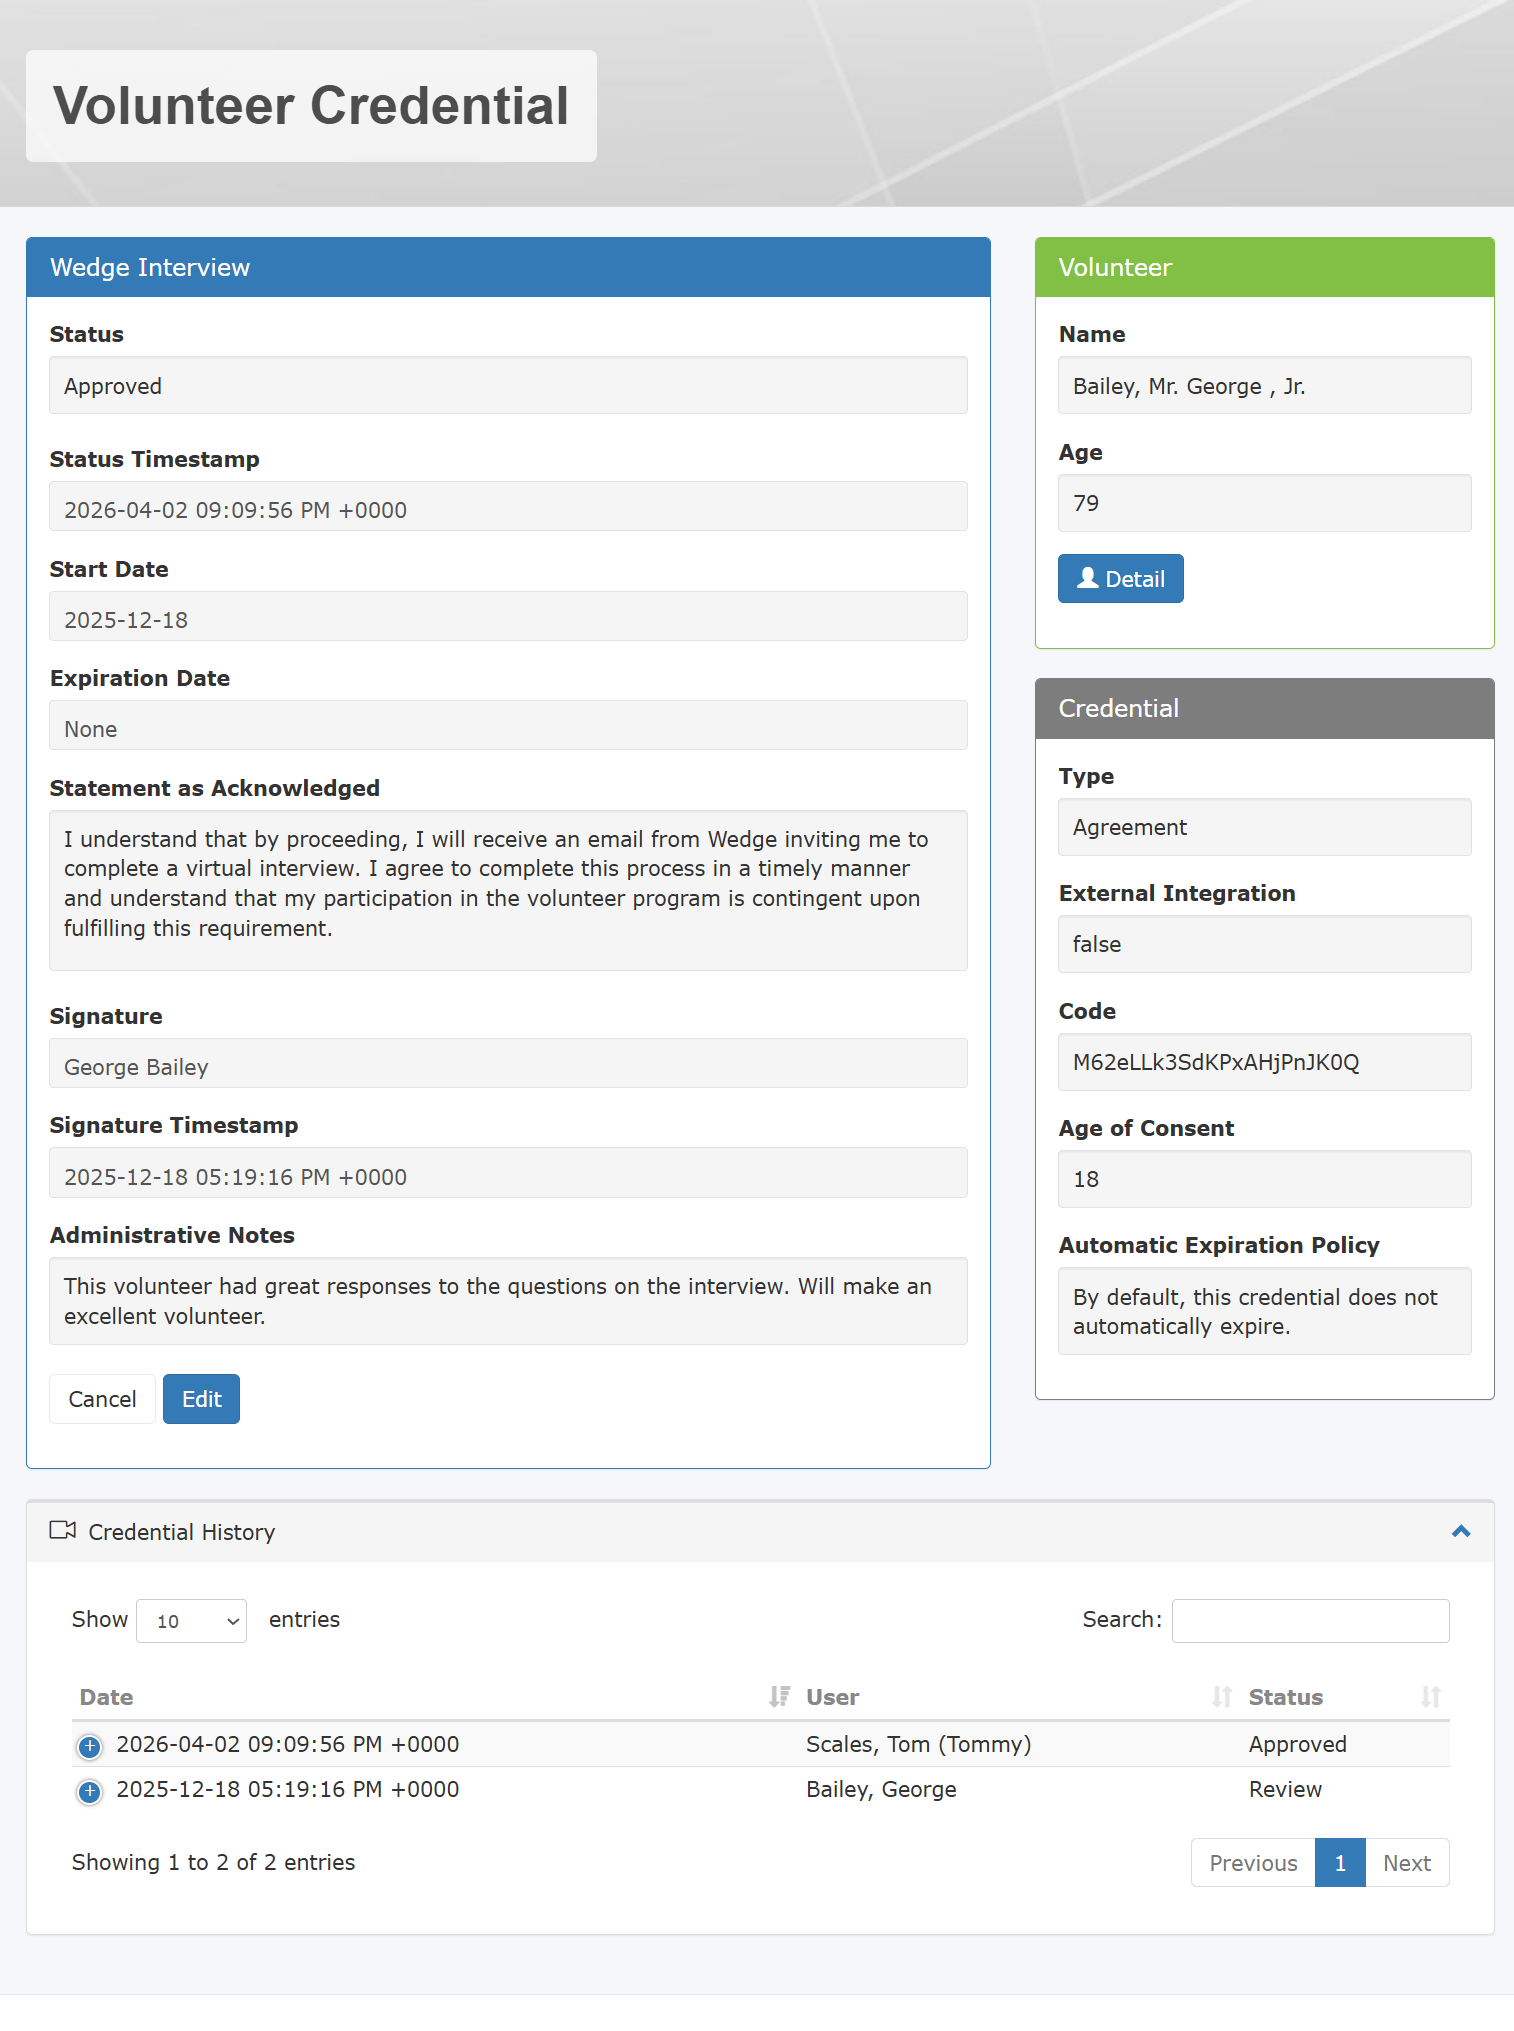
Task: Click the Status Timestamp field
Action: pos(508,506)
